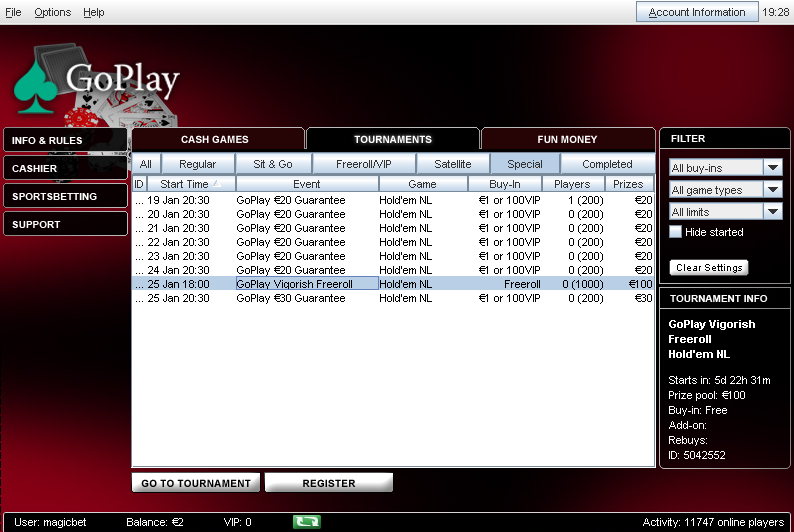
Task: Open the Cashier
Action: coord(65,168)
